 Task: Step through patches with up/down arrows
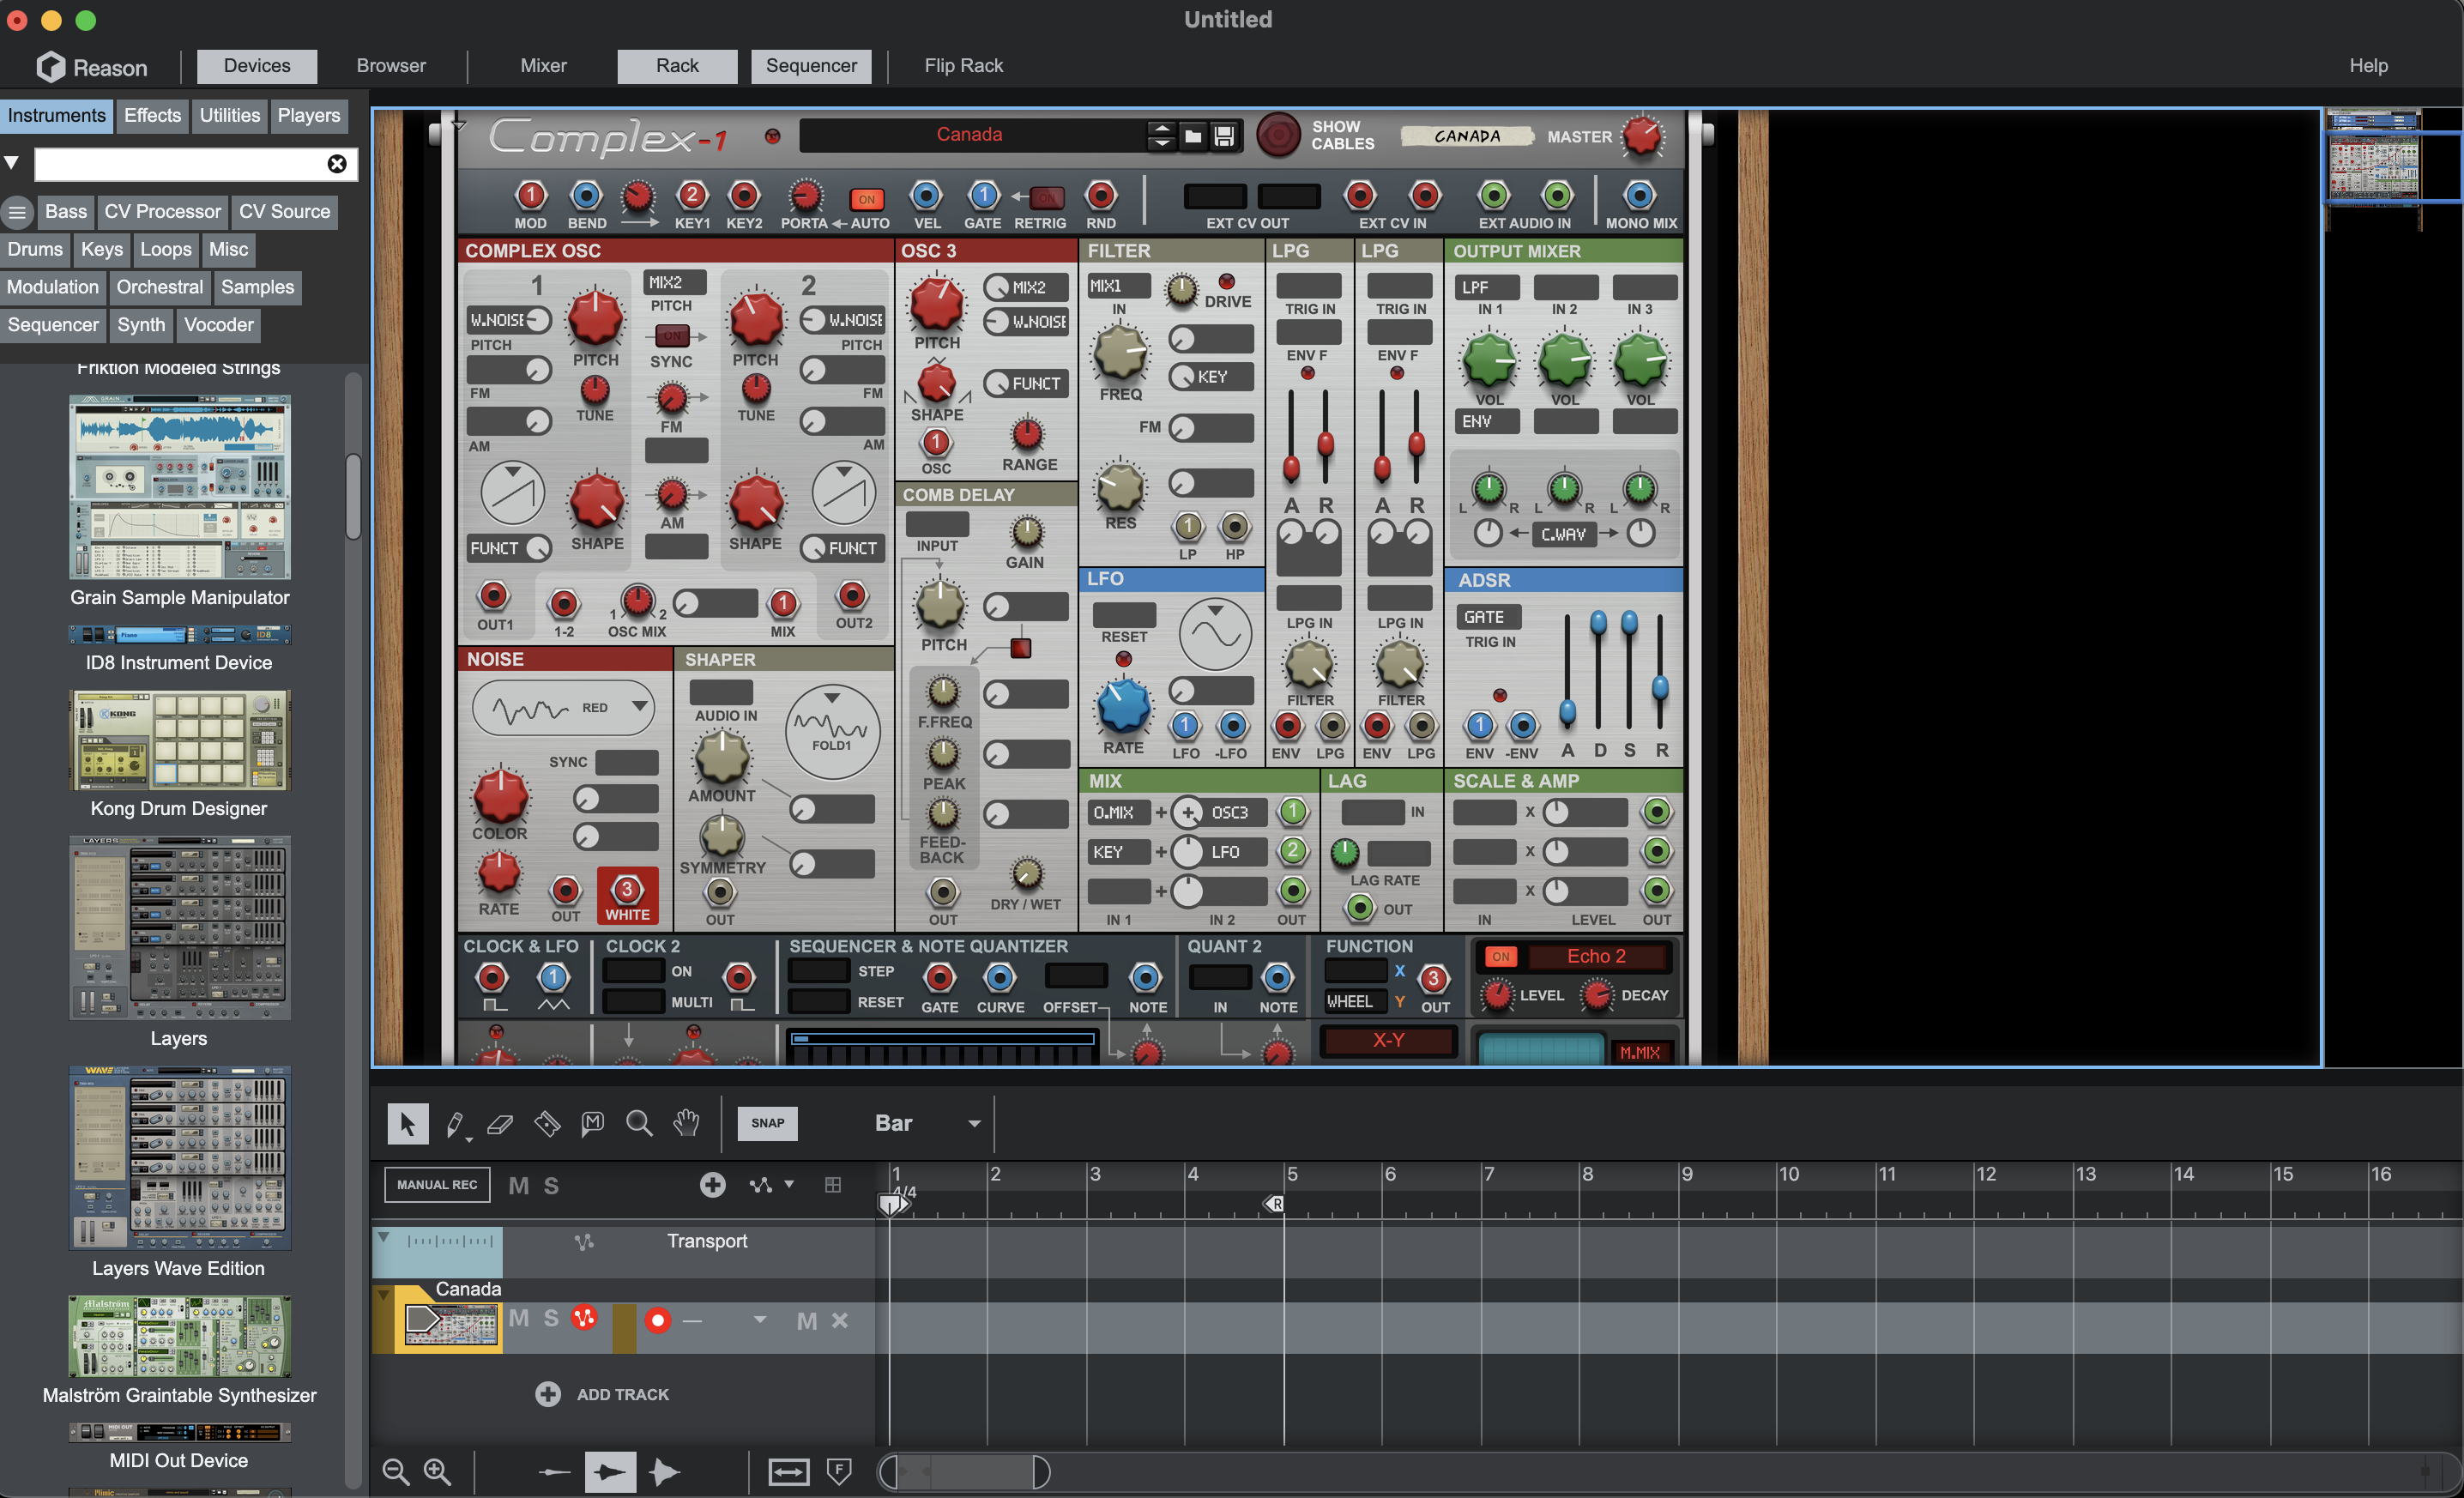pos(1161,136)
